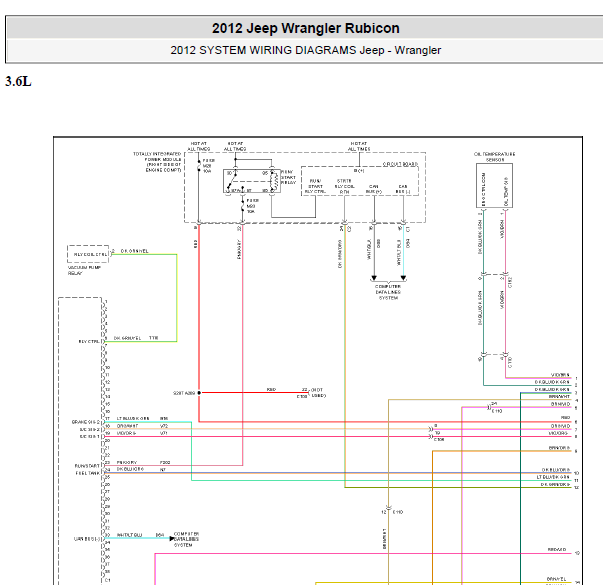603x585 pixels.
Task: Click 'COMPUTER DATA LINES SYSTEM' beside pin 33 arrow
Action: pos(186,540)
